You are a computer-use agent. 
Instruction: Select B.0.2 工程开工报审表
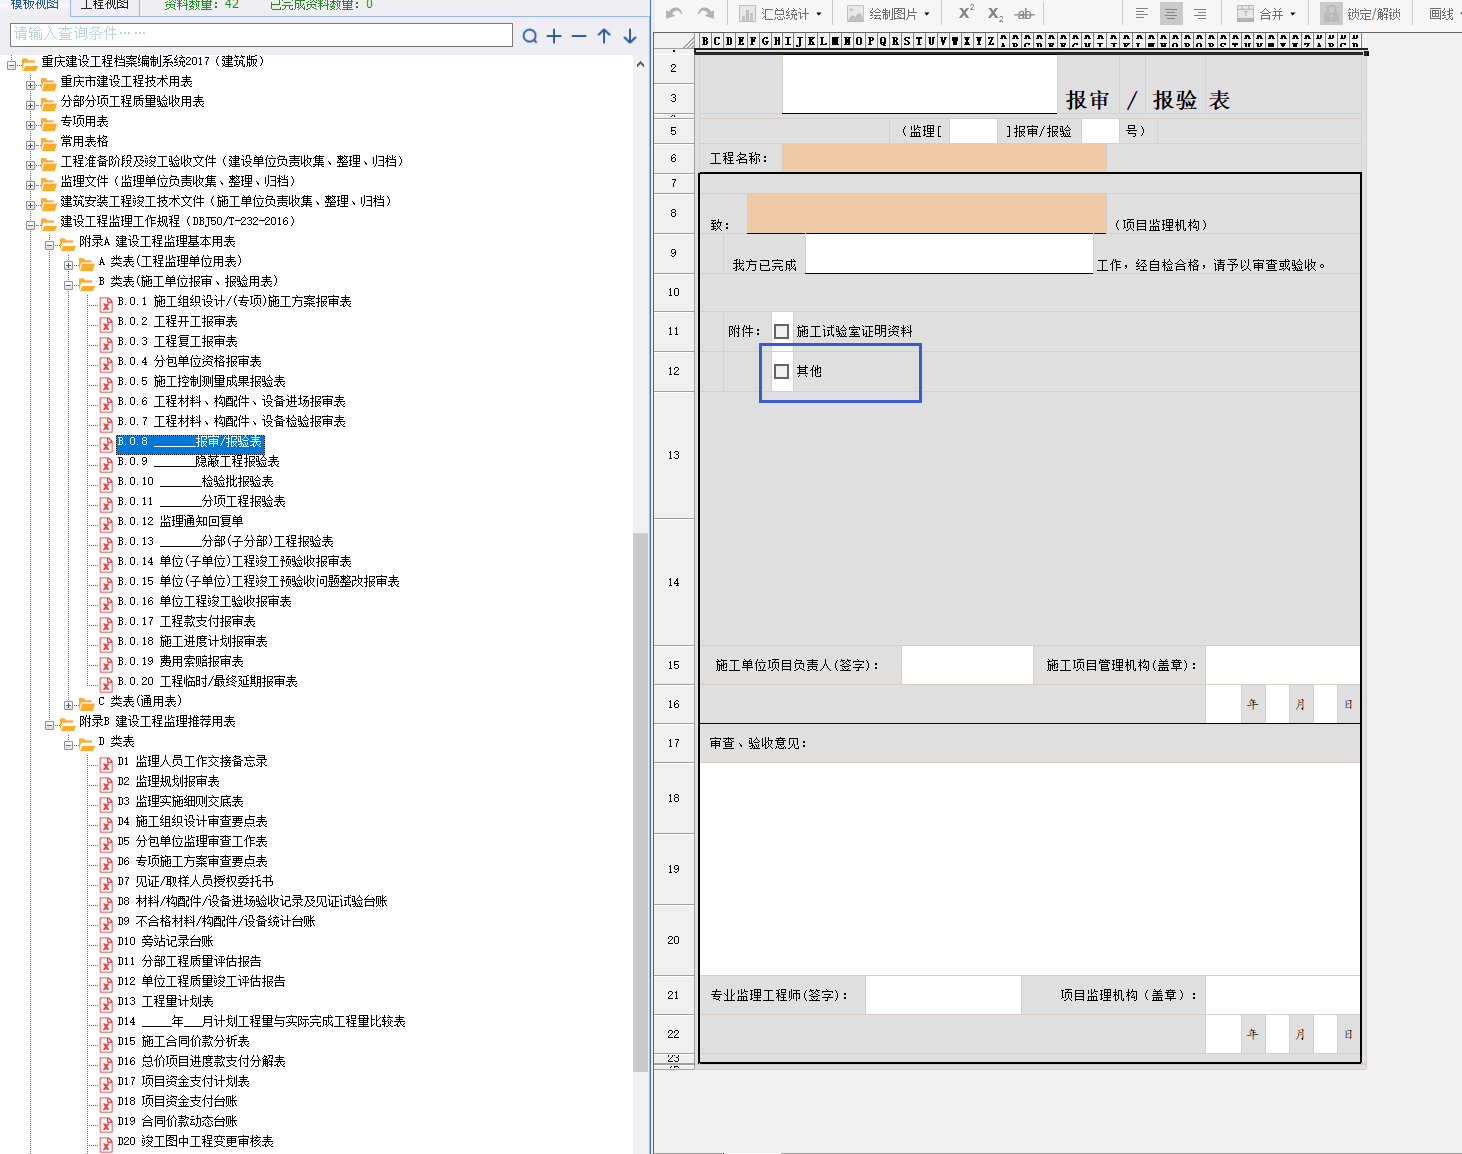point(177,321)
